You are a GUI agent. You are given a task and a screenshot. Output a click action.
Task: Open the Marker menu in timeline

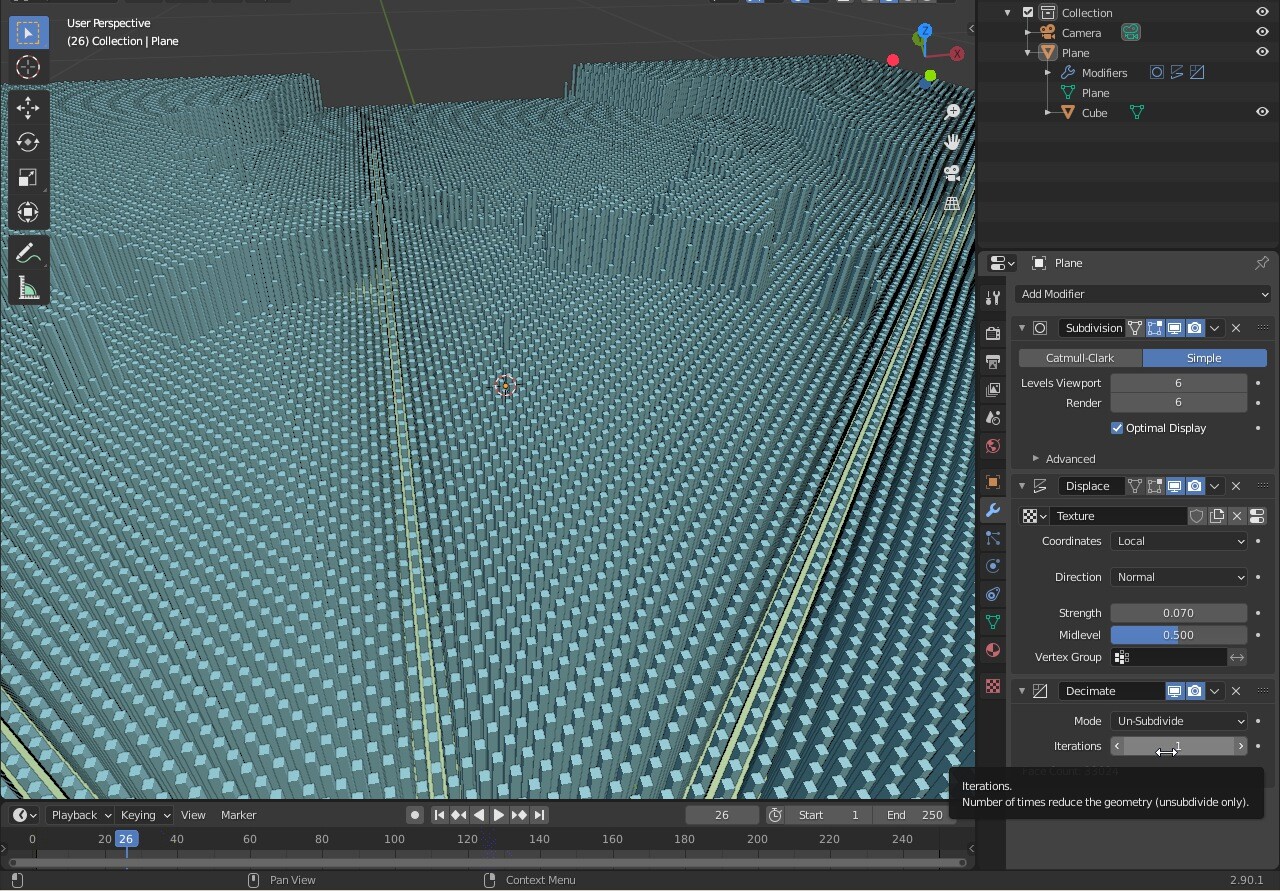238,815
